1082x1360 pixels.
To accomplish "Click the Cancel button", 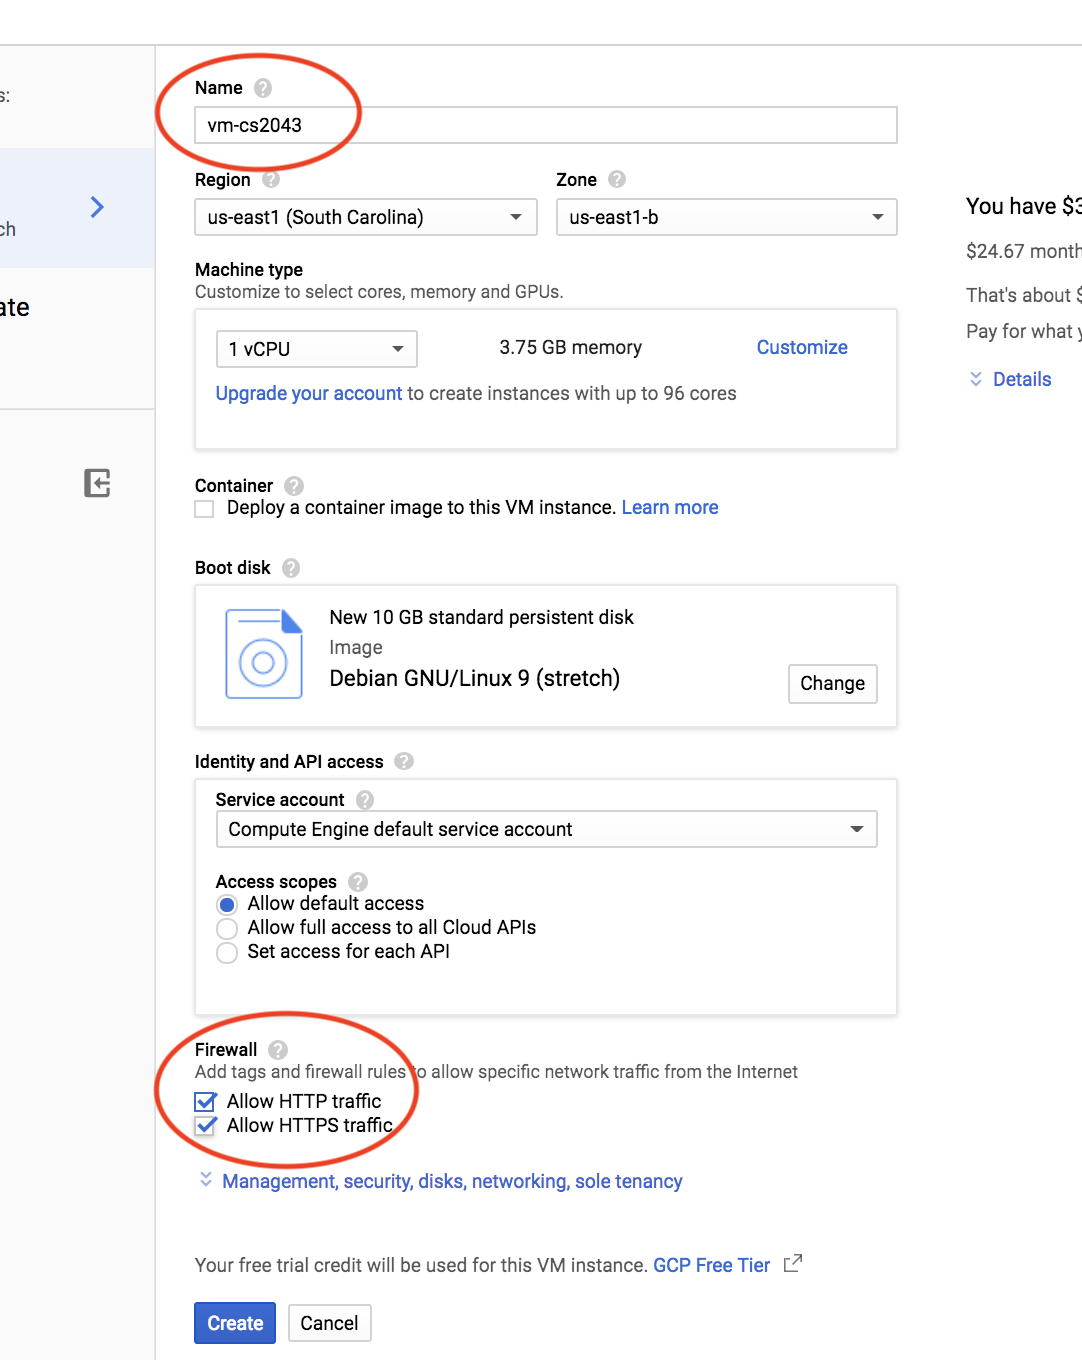I will point(329,1323).
